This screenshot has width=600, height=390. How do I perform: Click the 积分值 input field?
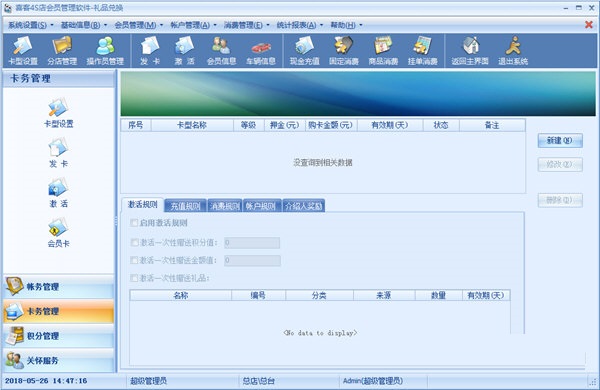[x=252, y=243]
